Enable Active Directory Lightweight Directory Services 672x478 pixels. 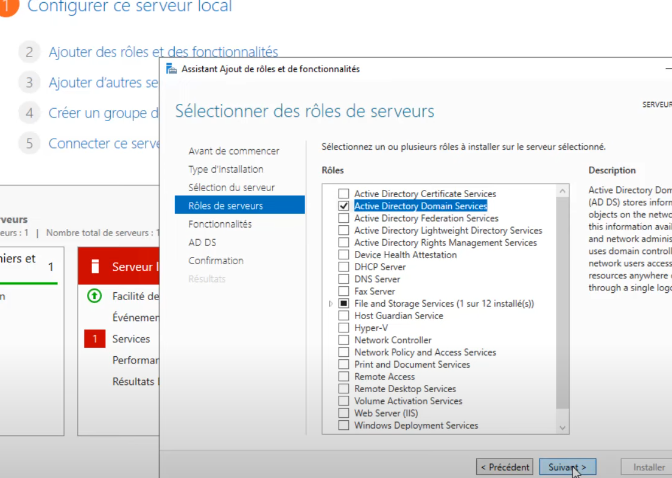343,230
